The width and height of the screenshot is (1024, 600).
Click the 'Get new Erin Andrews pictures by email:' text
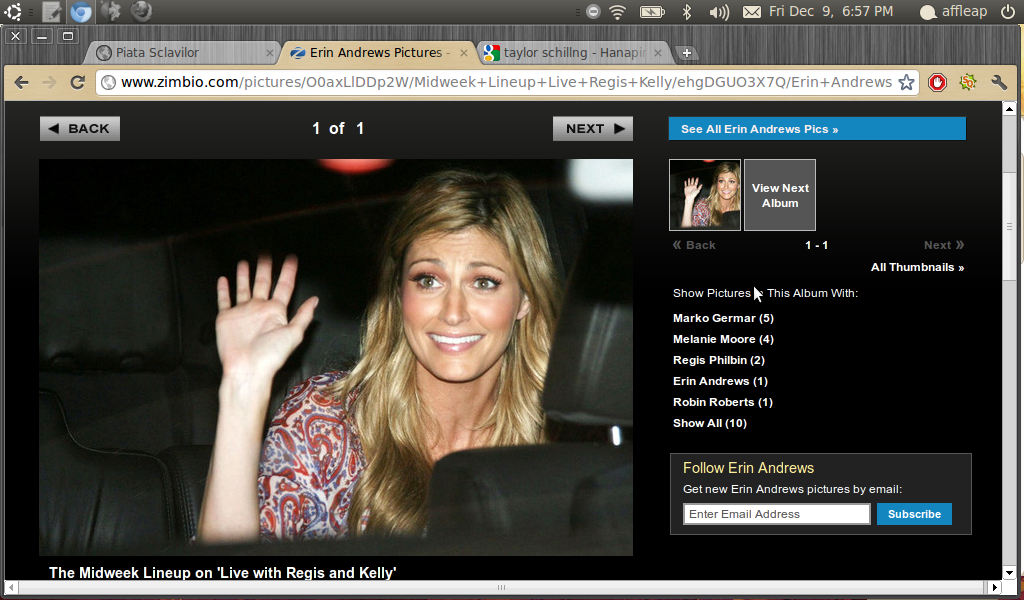click(x=792, y=489)
